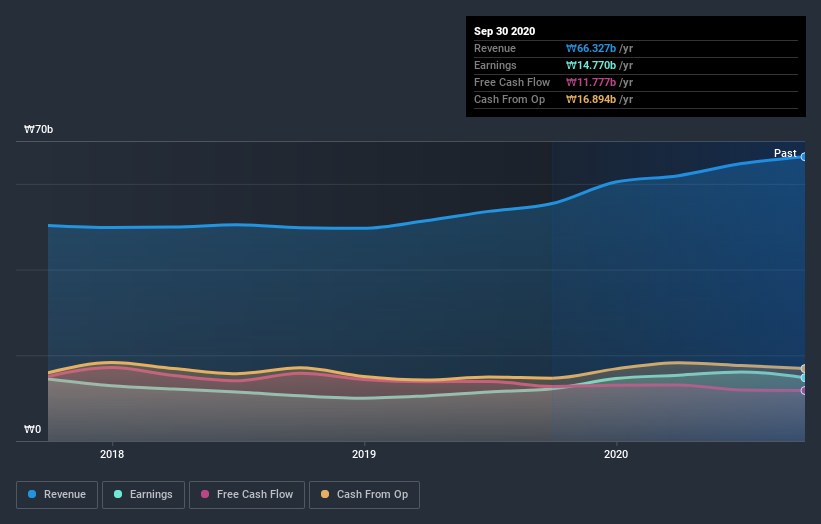The width and height of the screenshot is (821, 524).
Task: Click the ₩70b y-axis label
Action: point(38,129)
